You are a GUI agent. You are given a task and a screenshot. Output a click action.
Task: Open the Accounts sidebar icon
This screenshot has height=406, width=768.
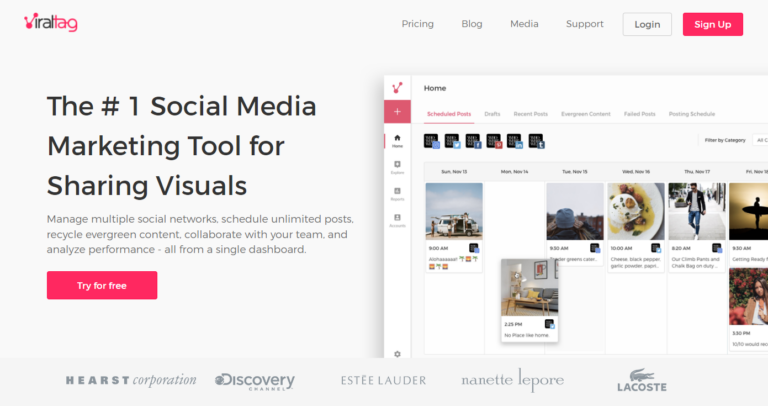point(397,220)
